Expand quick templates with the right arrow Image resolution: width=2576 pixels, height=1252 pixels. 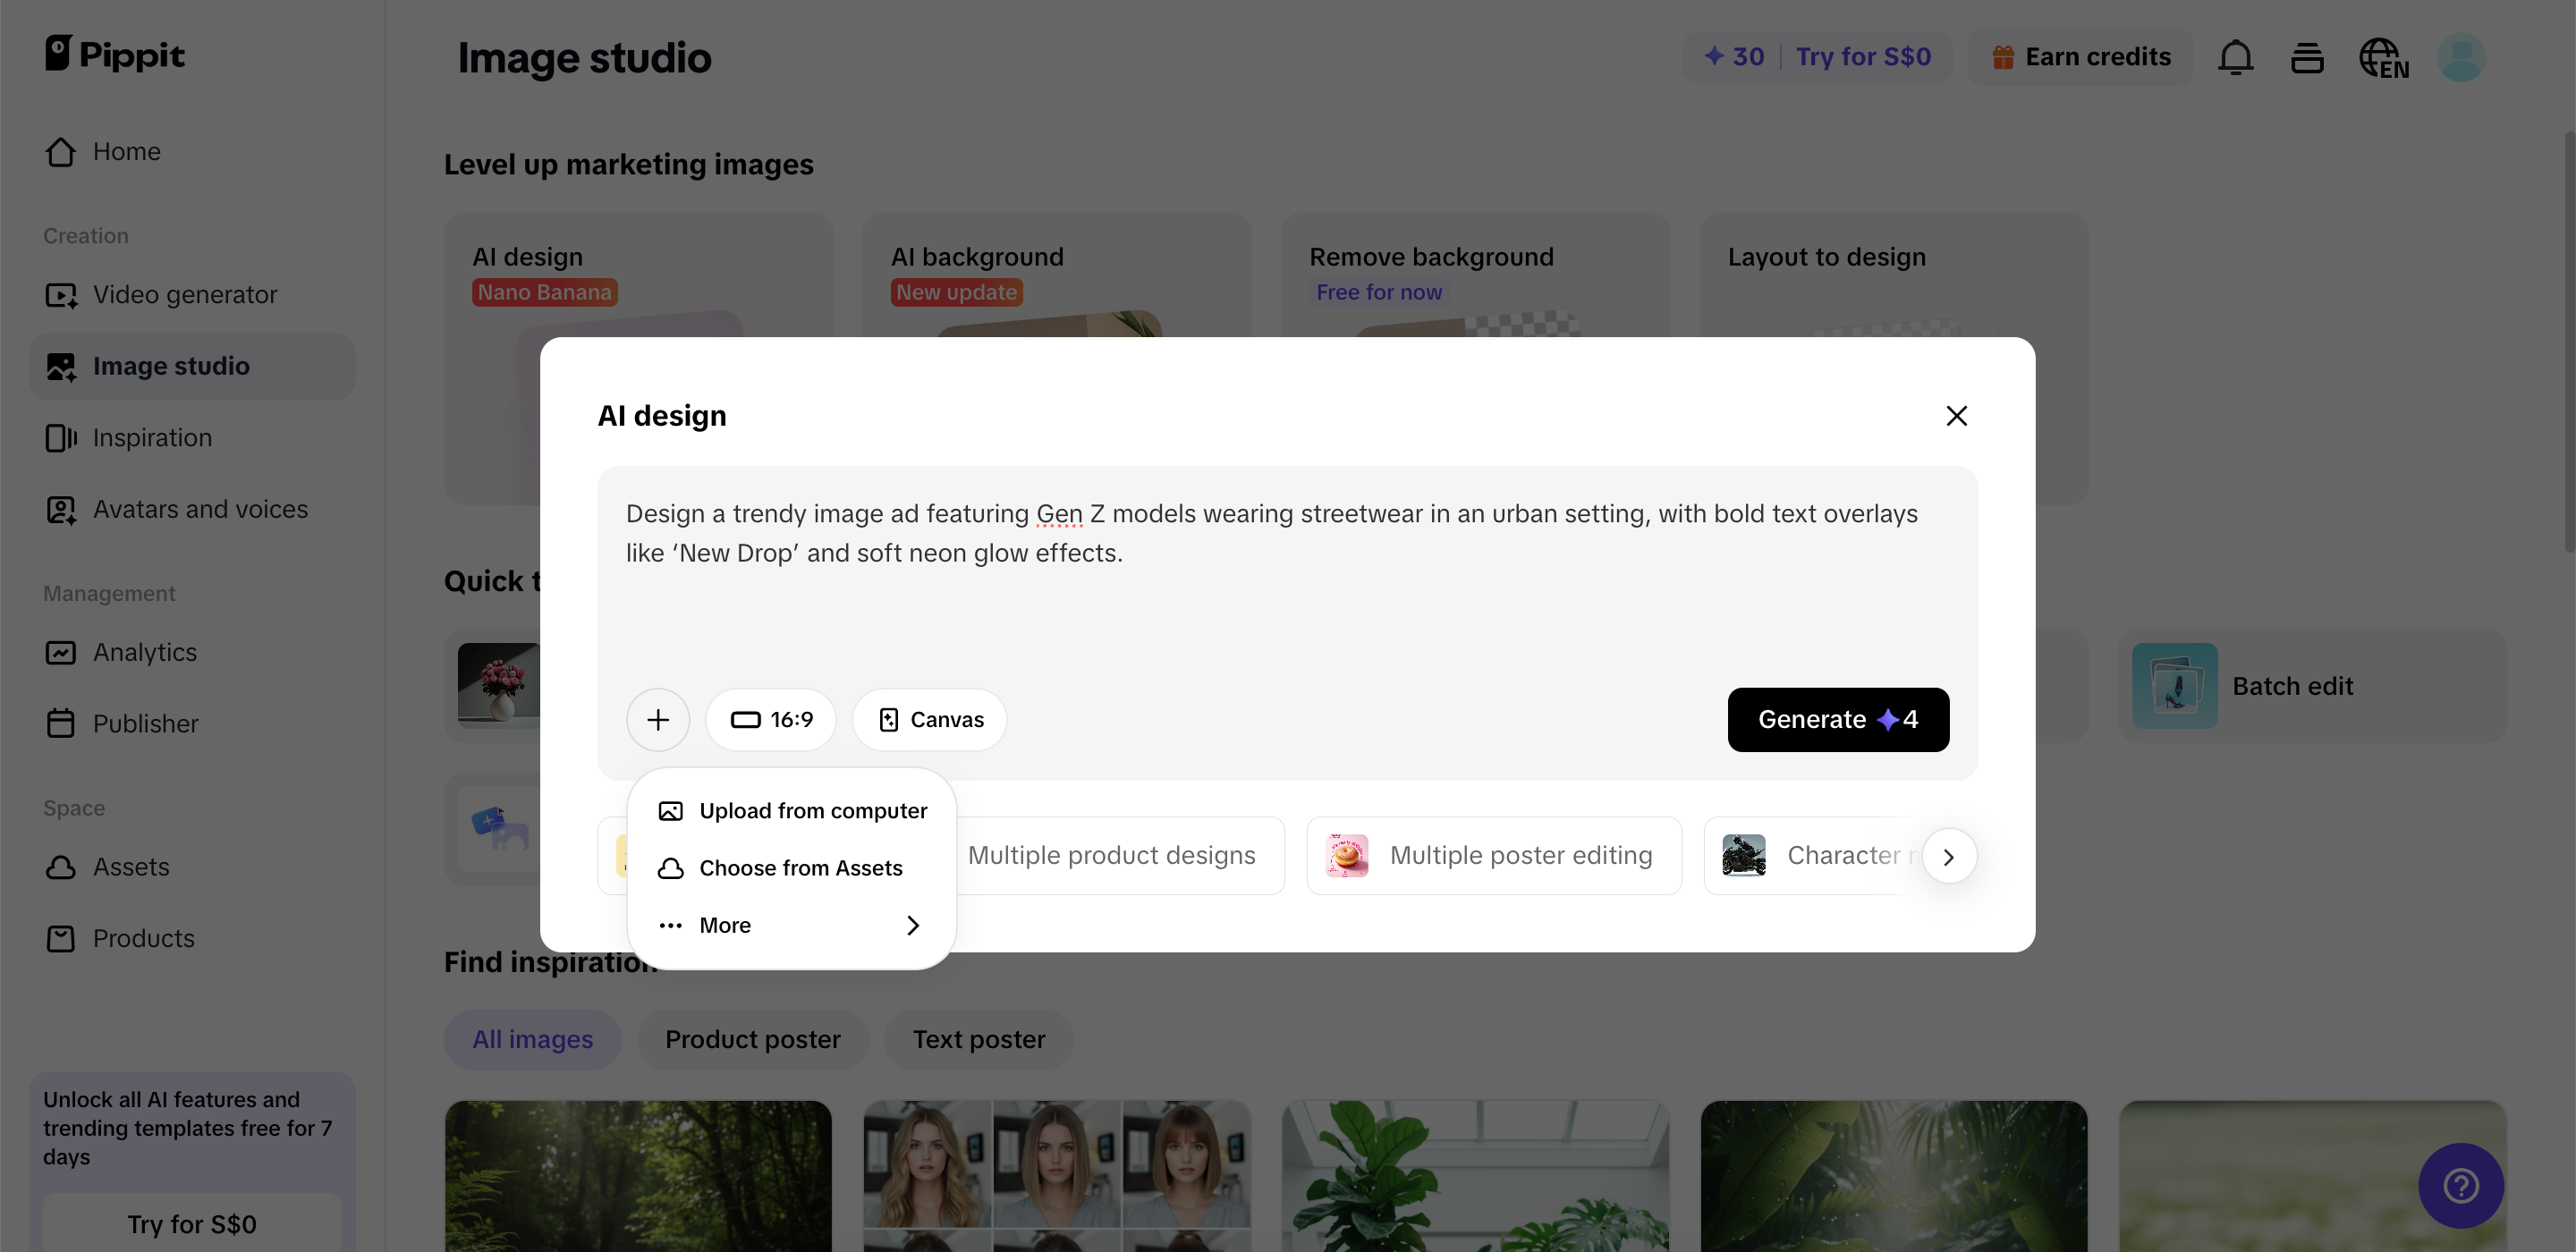1949,856
